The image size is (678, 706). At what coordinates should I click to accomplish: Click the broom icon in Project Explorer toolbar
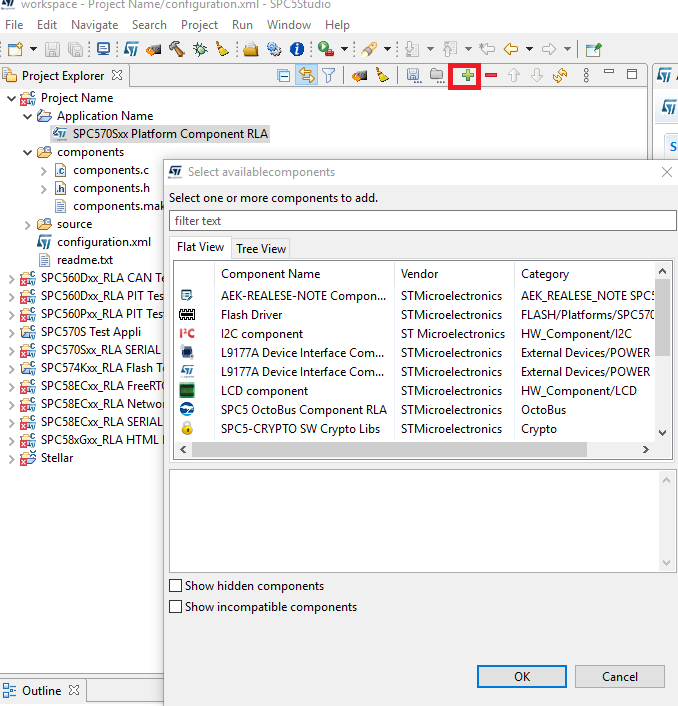pos(382,76)
